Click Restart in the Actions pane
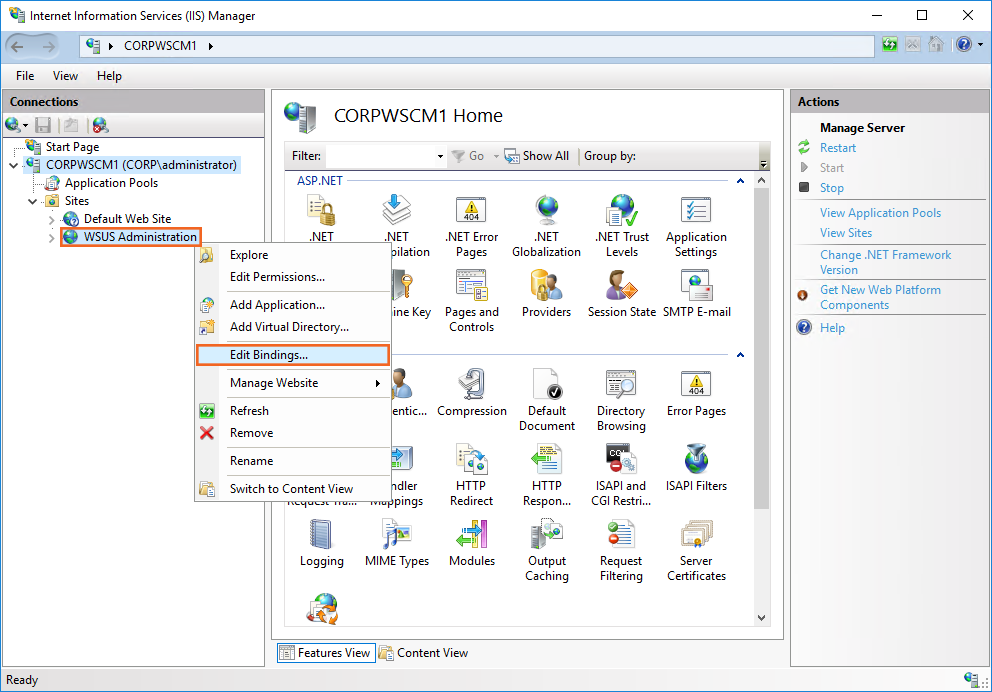 pyautogui.click(x=837, y=148)
